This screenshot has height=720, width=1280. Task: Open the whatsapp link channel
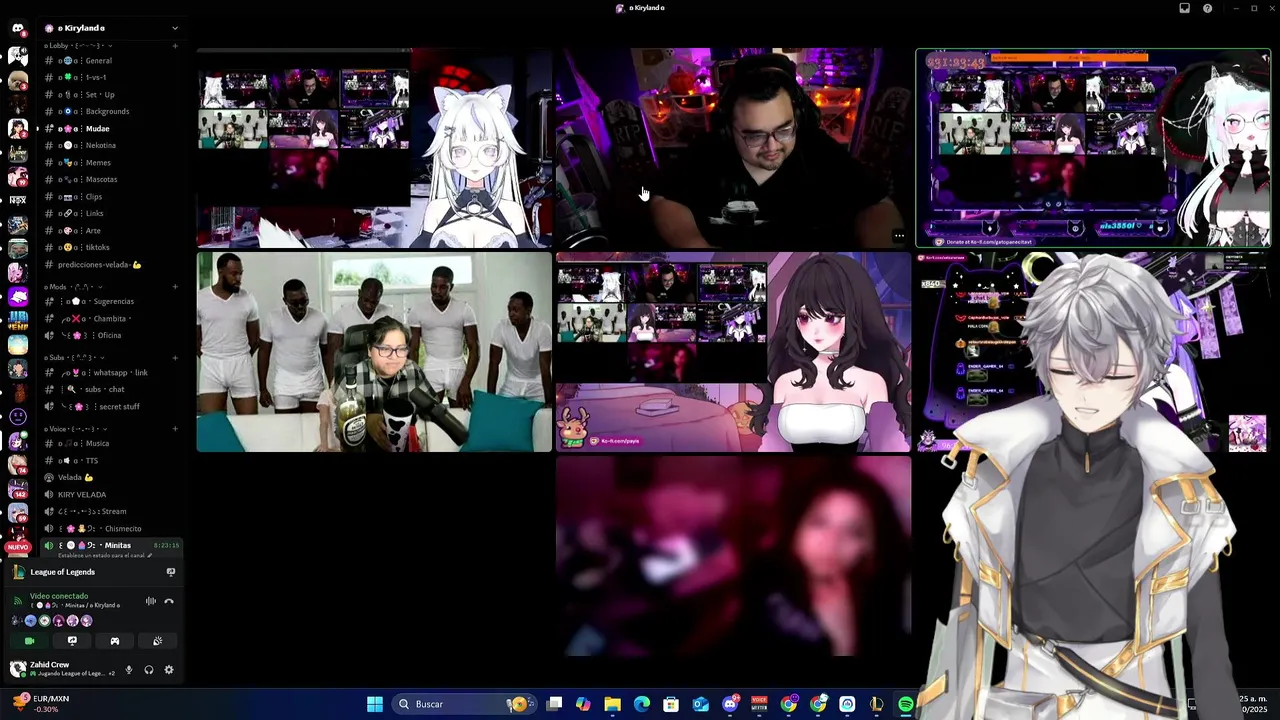click(110, 372)
